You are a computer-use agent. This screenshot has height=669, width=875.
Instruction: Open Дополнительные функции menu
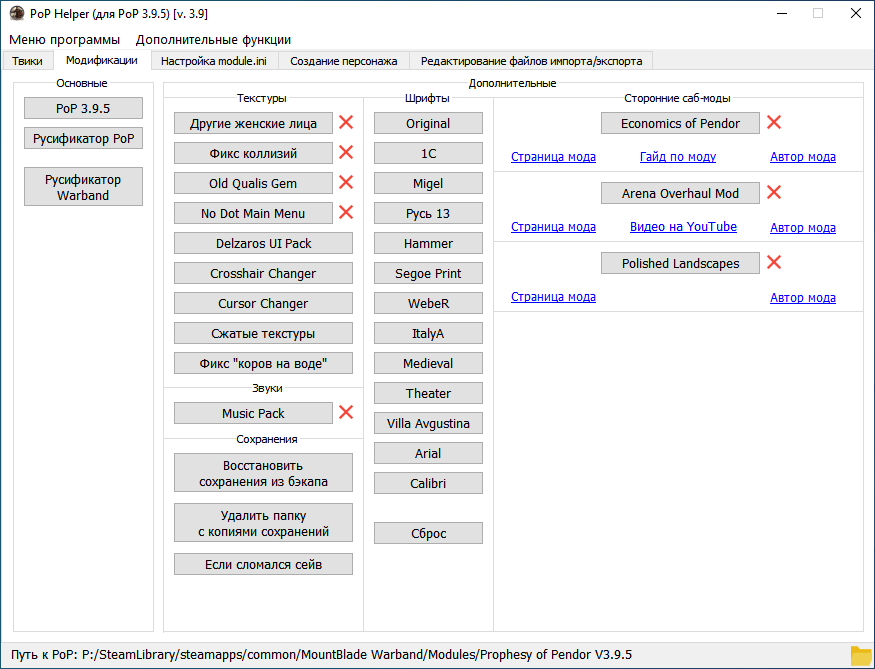tap(213, 40)
